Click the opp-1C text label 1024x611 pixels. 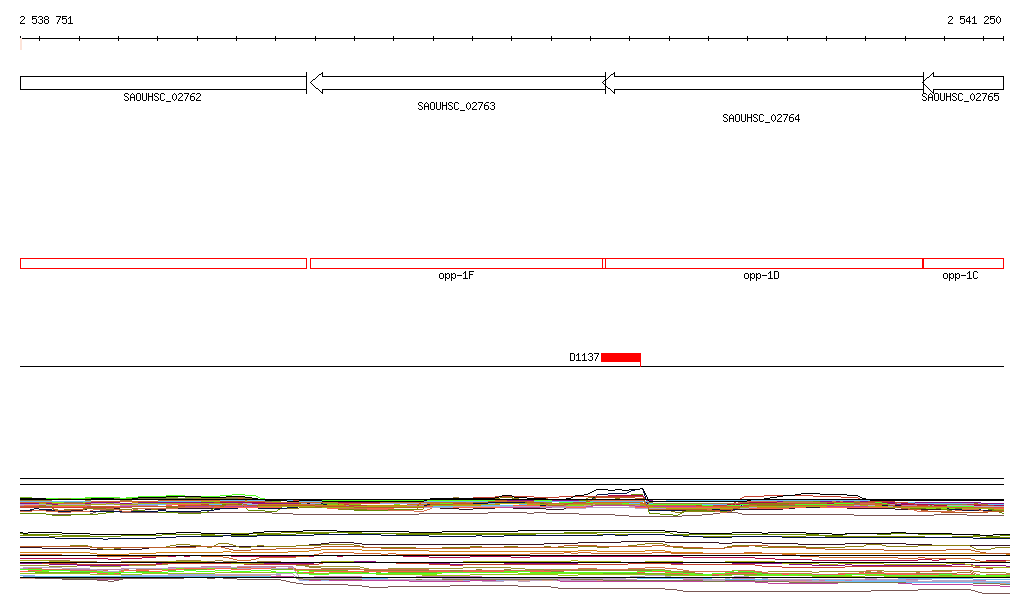click(960, 276)
